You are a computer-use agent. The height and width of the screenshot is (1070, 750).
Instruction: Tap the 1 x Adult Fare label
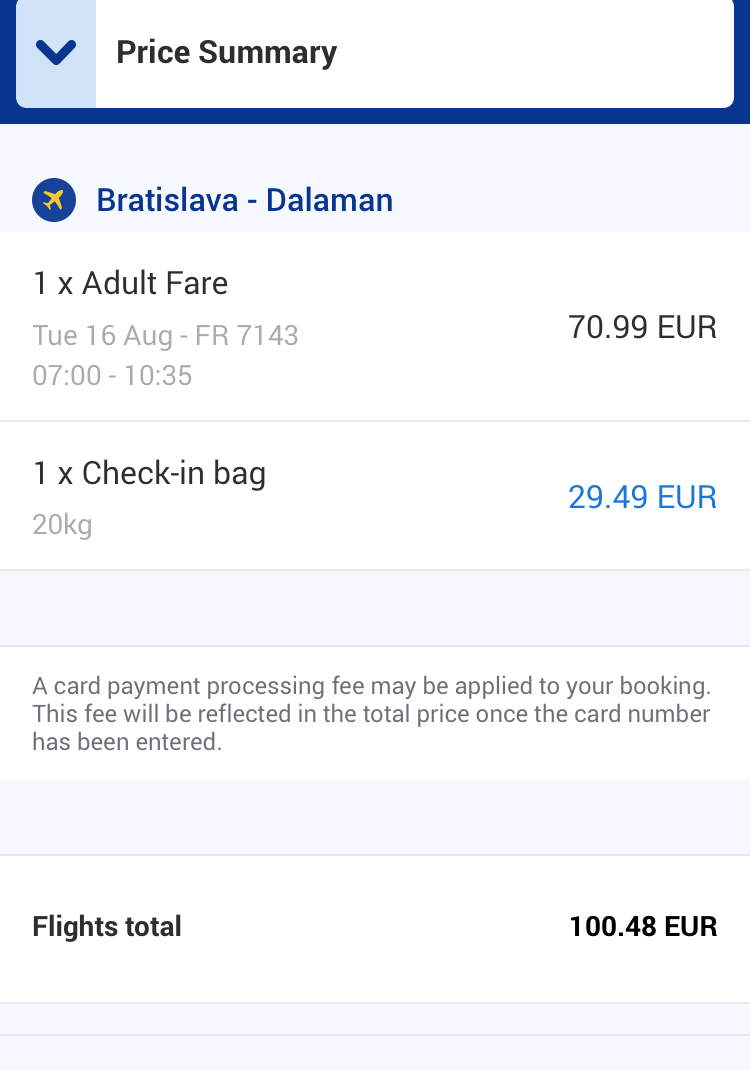[130, 284]
